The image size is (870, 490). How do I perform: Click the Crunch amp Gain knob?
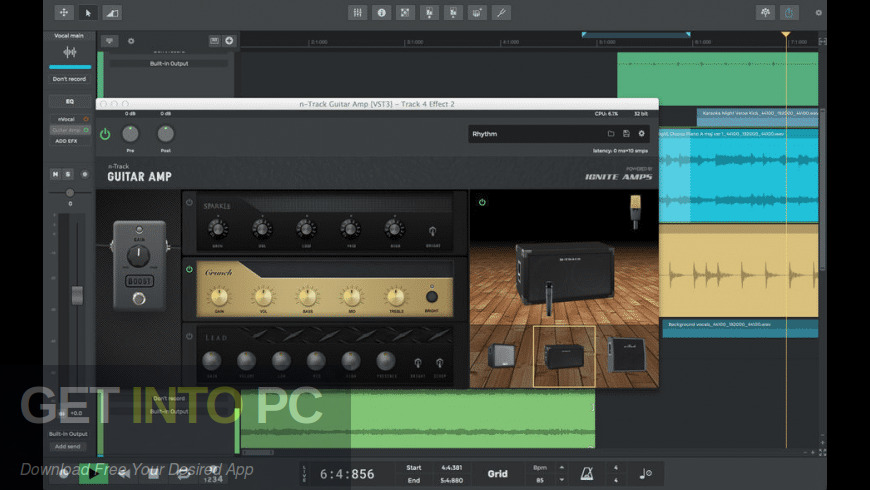219,297
